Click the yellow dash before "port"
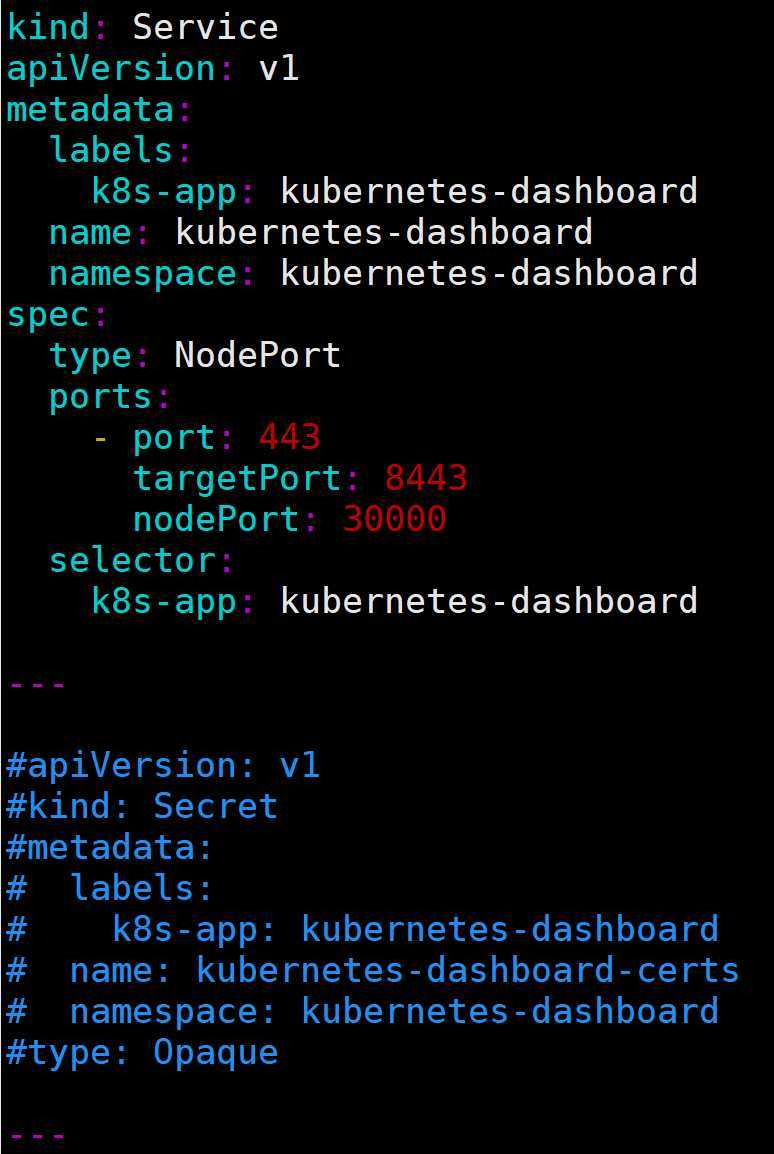This screenshot has height=1154, width=774. pos(99,437)
